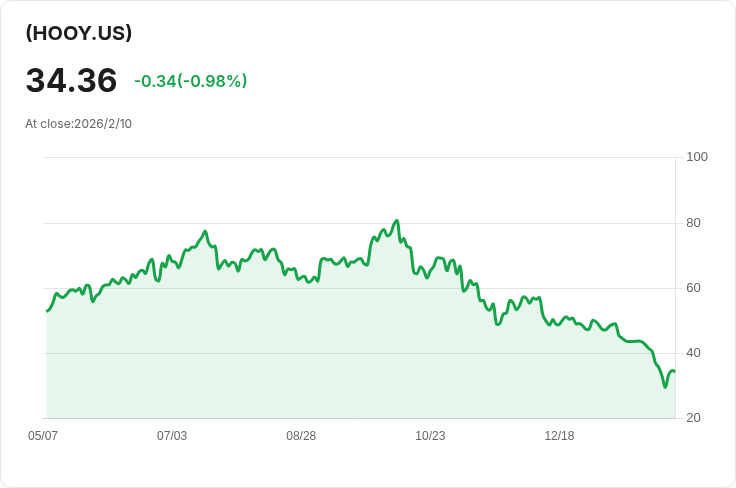The height and width of the screenshot is (488, 736).
Task: Click the At close:2026/2/10 date label
Action: pyautogui.click(x=79, y=124)
